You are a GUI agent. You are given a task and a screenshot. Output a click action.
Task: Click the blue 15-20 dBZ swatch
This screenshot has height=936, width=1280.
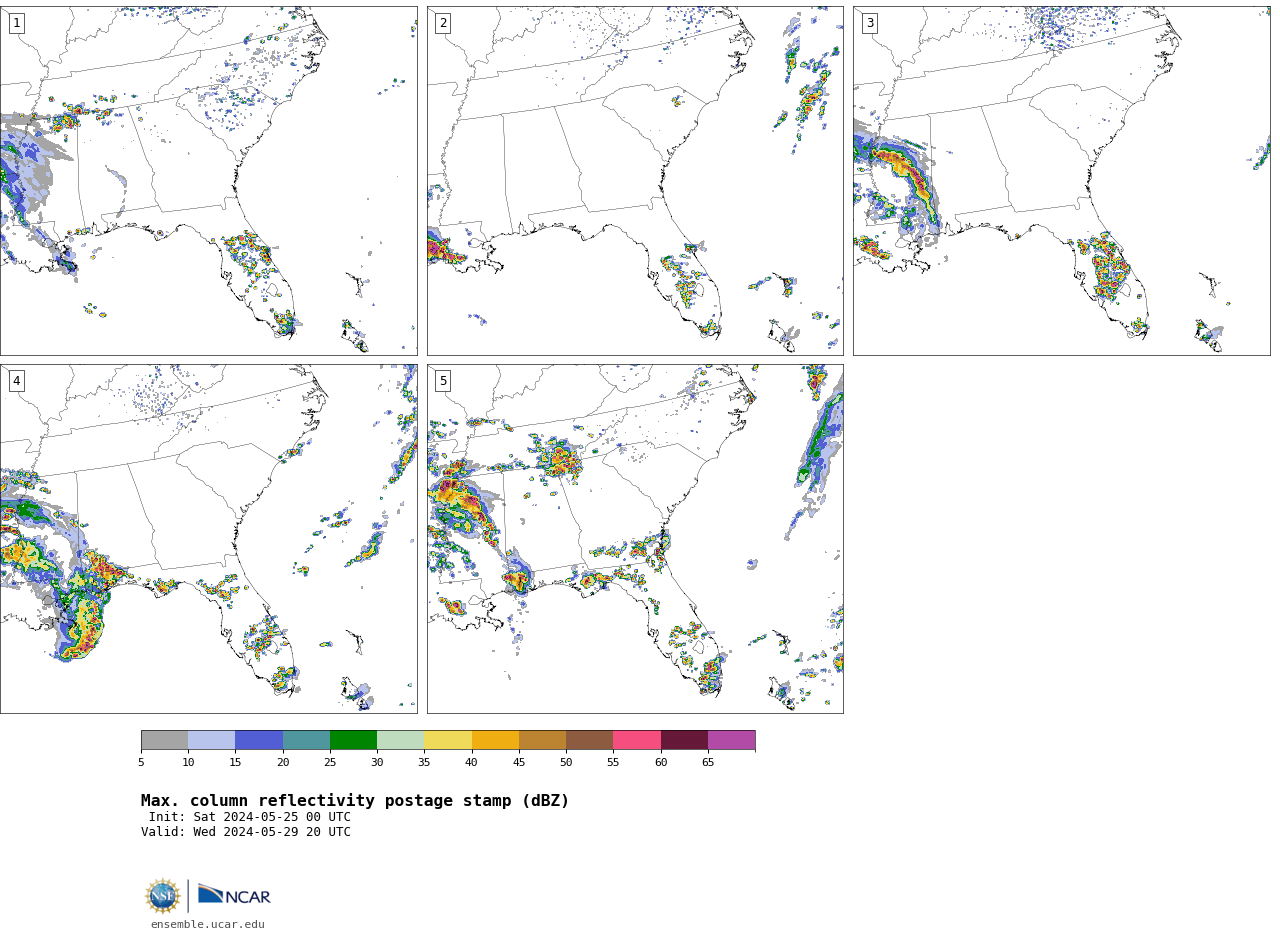259,740
